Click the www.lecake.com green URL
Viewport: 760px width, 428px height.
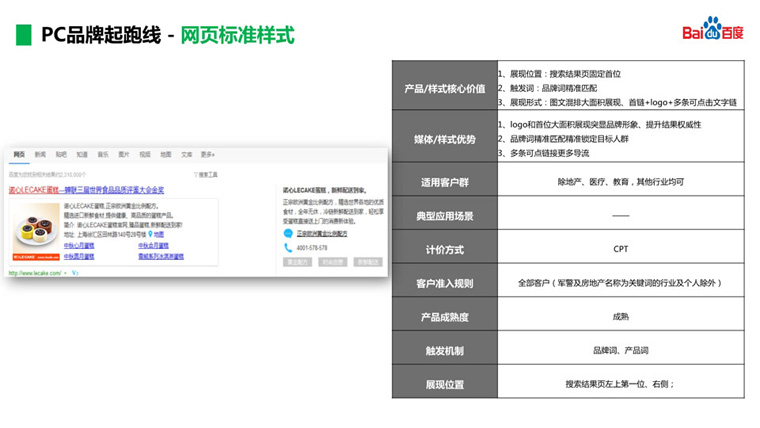coord(35,273)
